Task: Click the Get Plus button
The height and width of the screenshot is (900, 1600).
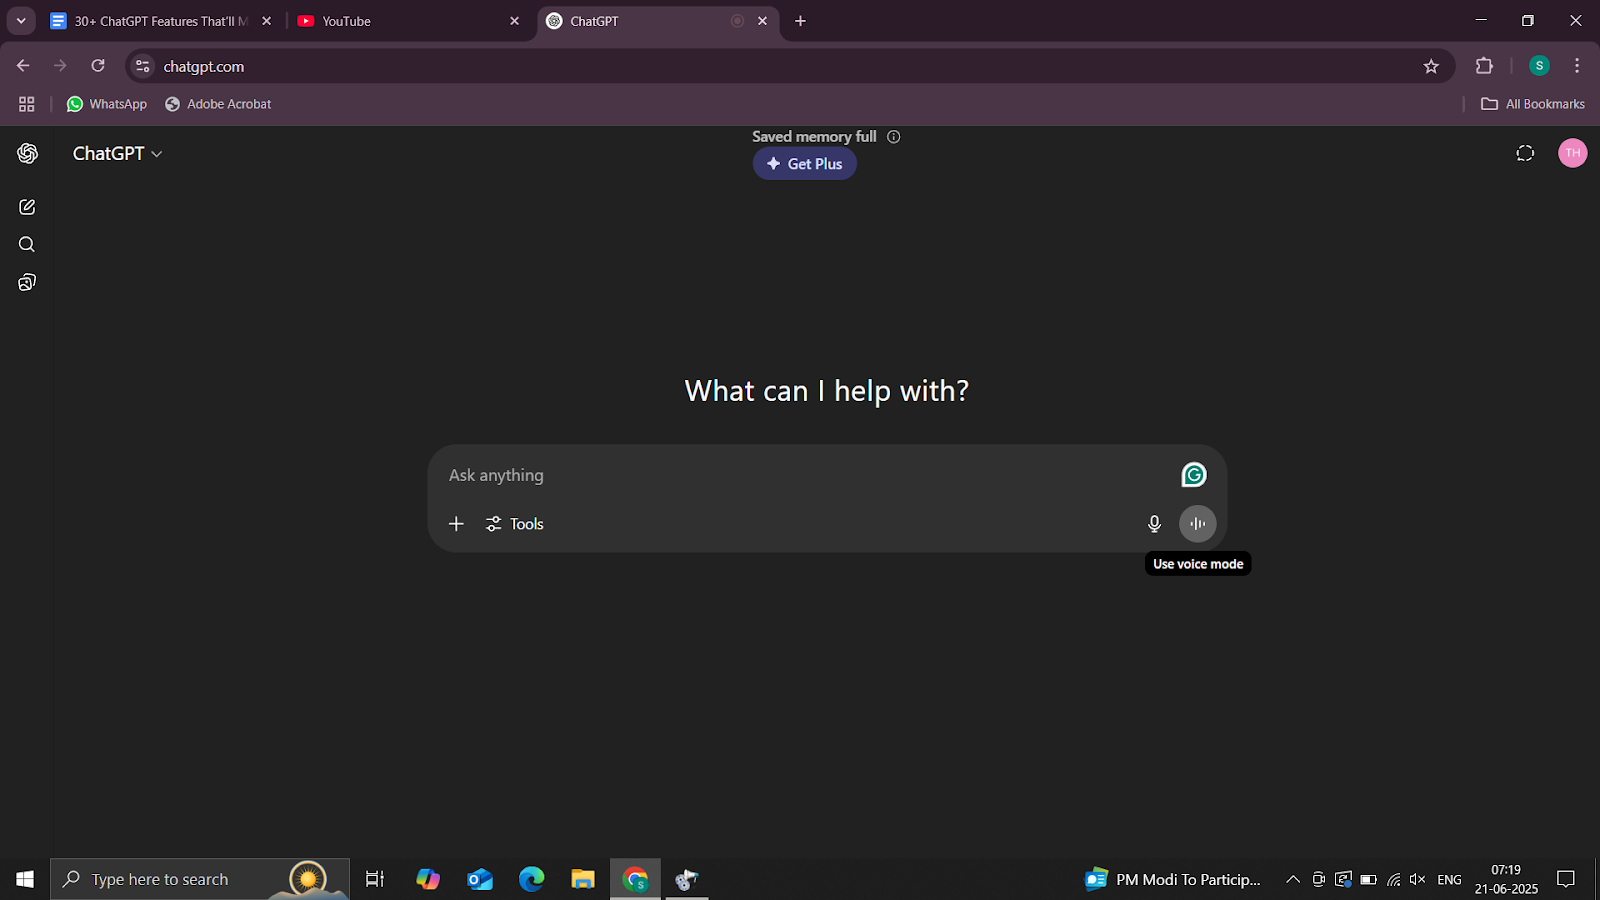Action: tap(805, 164)
